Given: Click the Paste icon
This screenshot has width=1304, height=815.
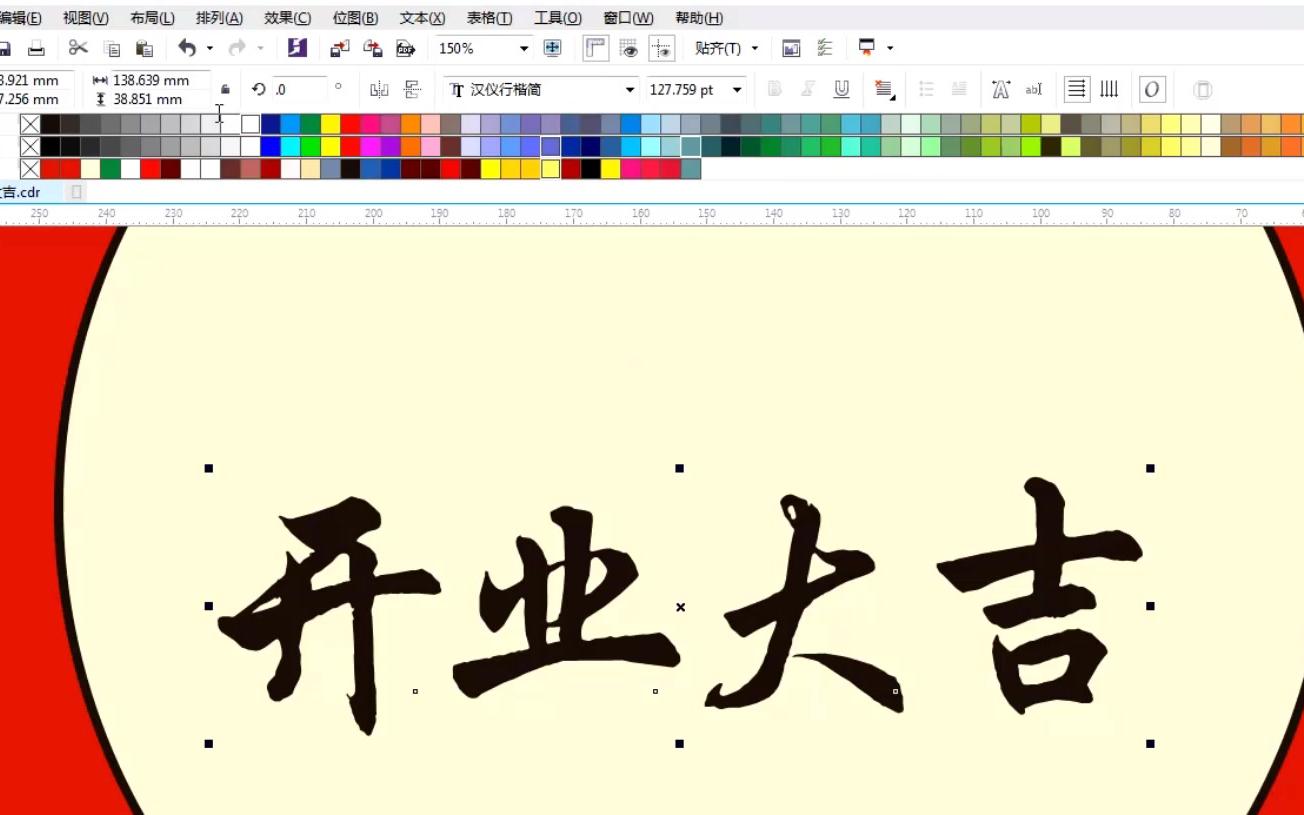Looking at the screenshot, I should (143, 47).
